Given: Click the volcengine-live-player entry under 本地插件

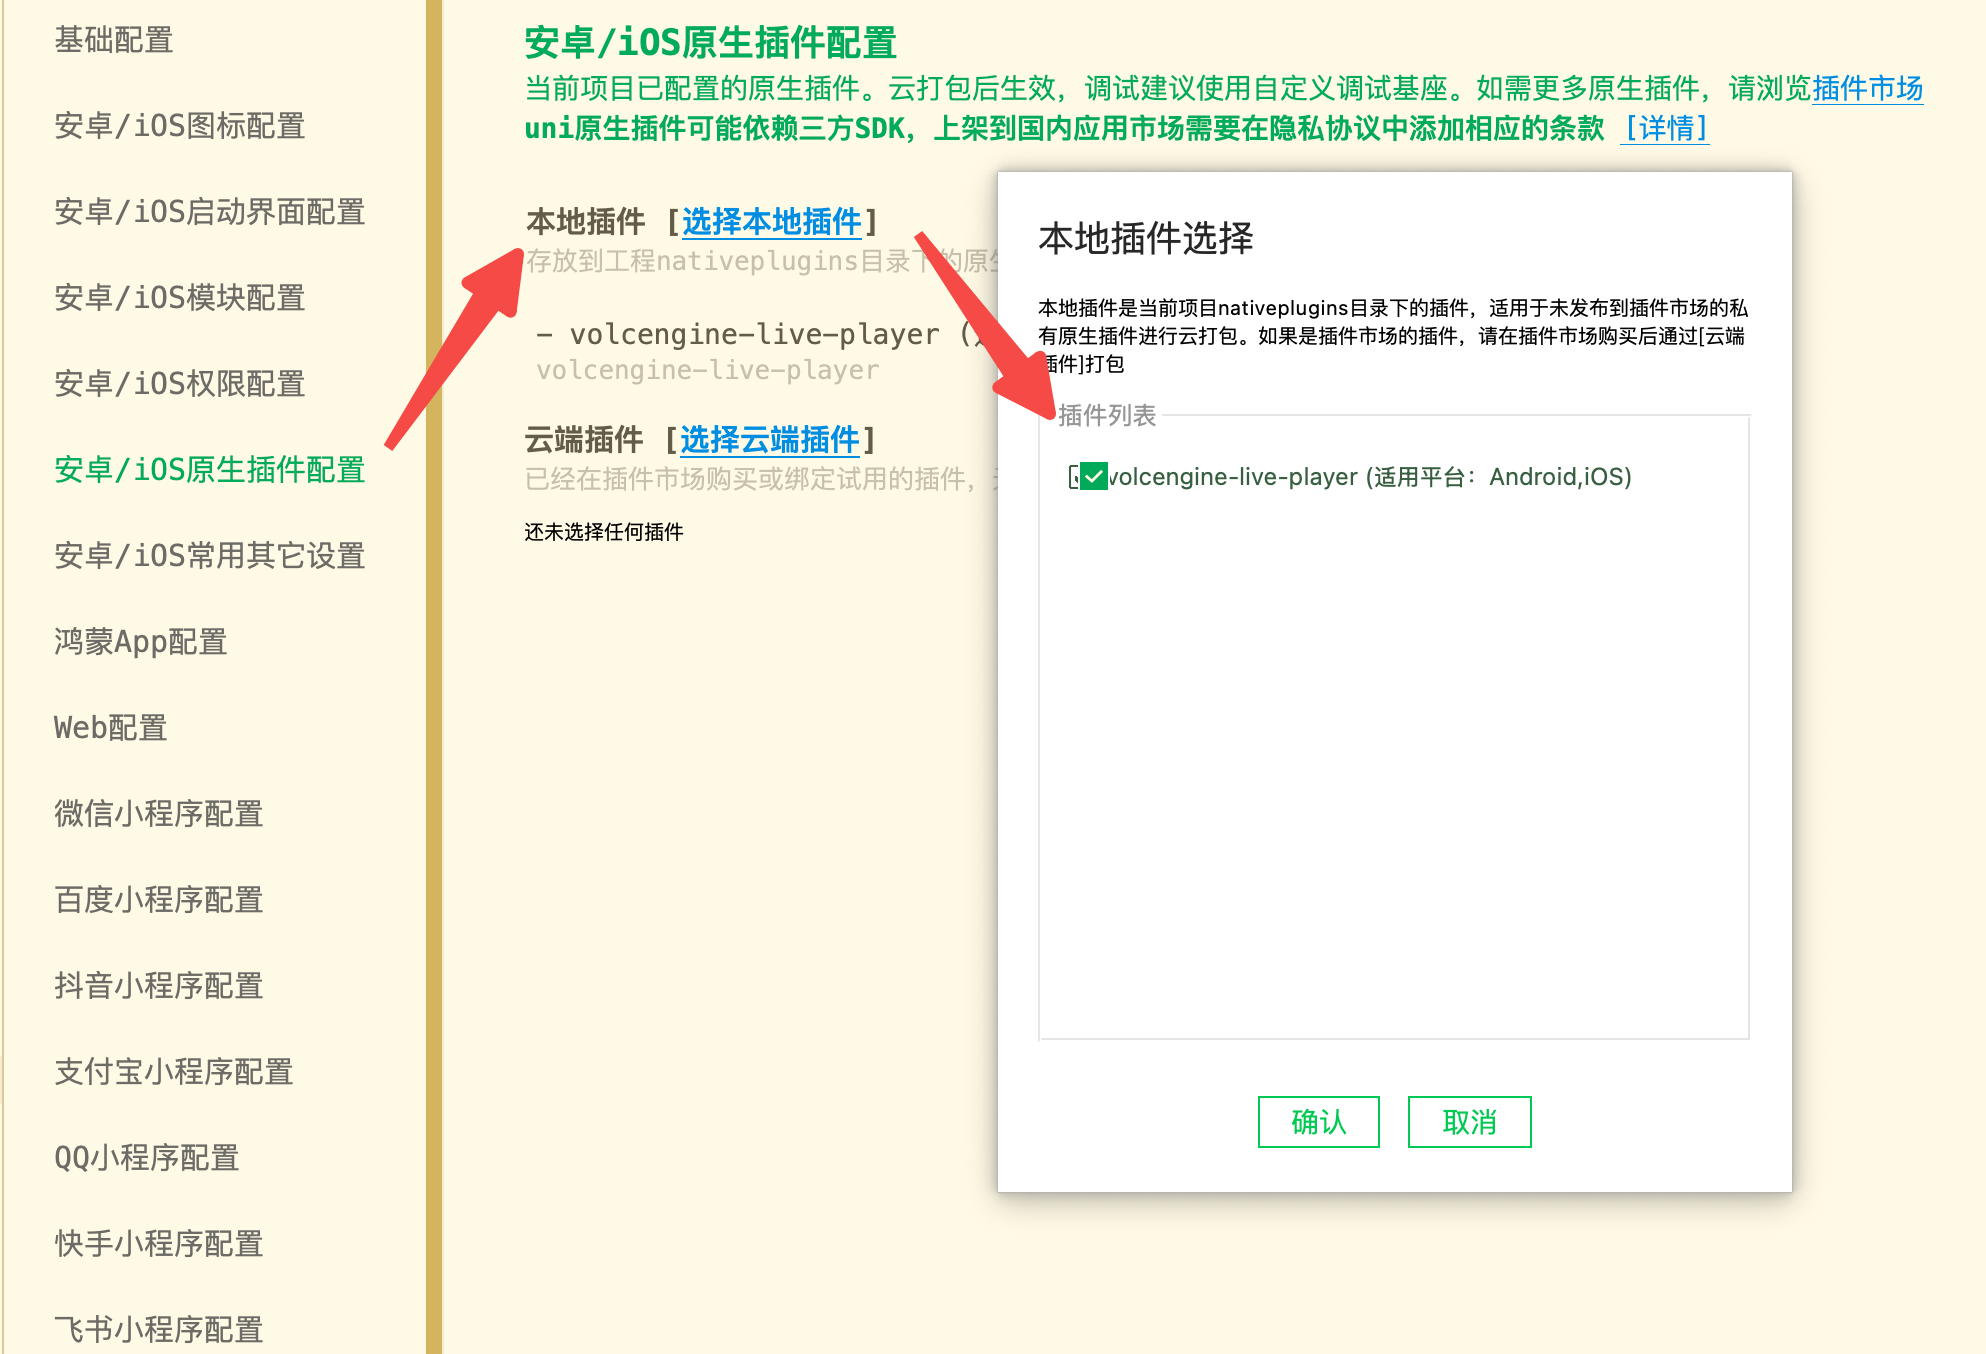Looking at the screenshot, I should pos(755,335).
